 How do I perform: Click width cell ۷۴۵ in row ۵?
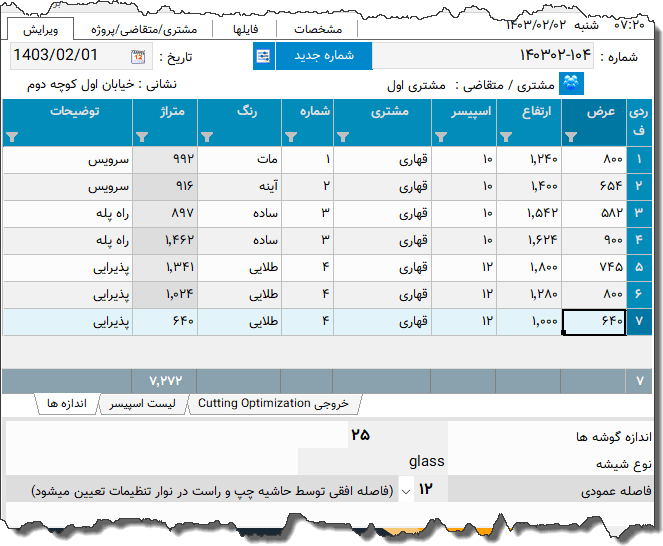(594, 267)
